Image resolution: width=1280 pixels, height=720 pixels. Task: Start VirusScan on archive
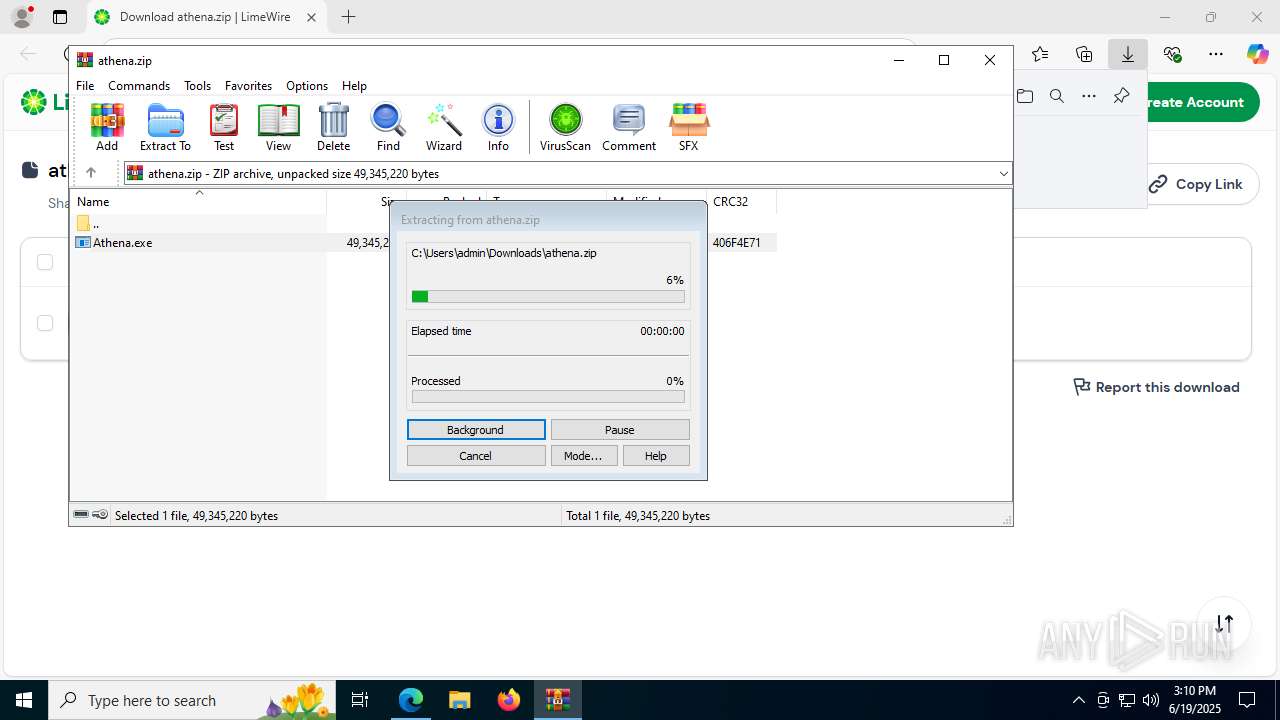[565, 127]
